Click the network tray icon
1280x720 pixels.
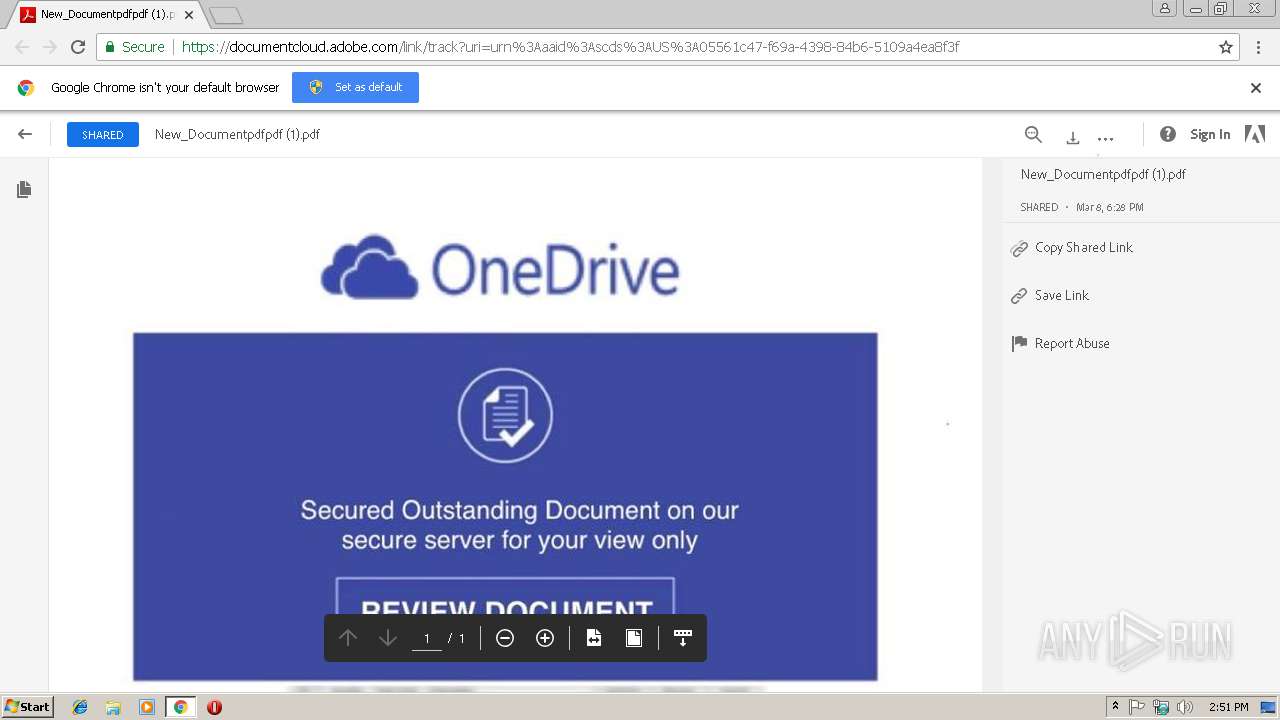(1161, 707)
